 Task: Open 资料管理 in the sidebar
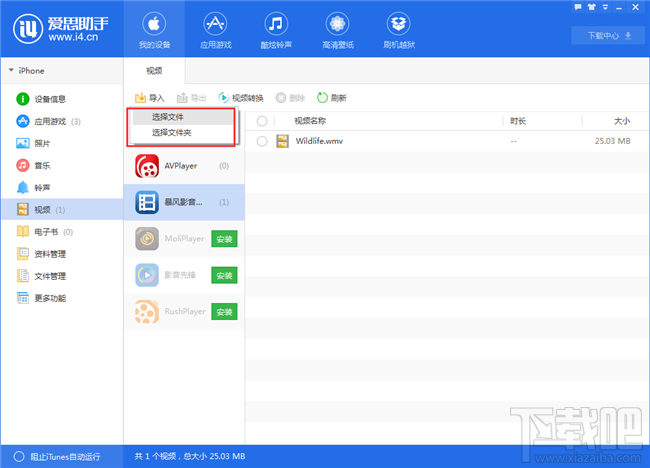(x=62, y=254)
